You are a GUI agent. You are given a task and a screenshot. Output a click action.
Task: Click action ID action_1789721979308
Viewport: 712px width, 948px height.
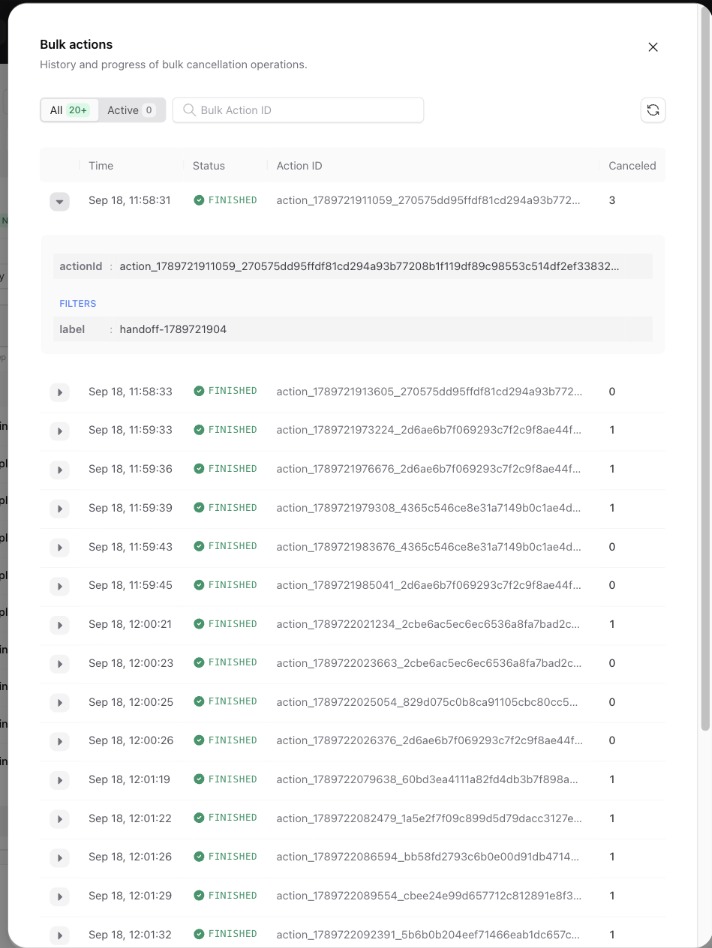tap(429, 508)
